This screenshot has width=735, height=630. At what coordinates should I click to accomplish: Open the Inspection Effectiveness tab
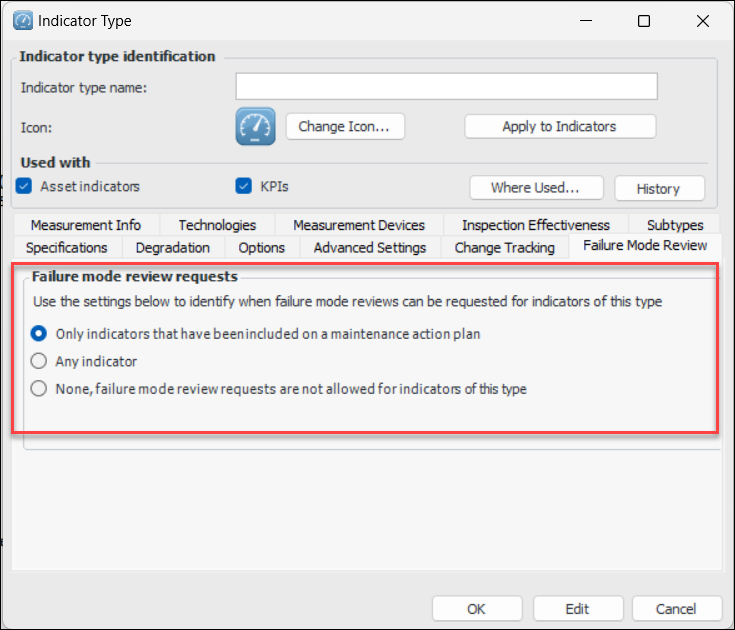pyautogui.click(x=535, y=225)
